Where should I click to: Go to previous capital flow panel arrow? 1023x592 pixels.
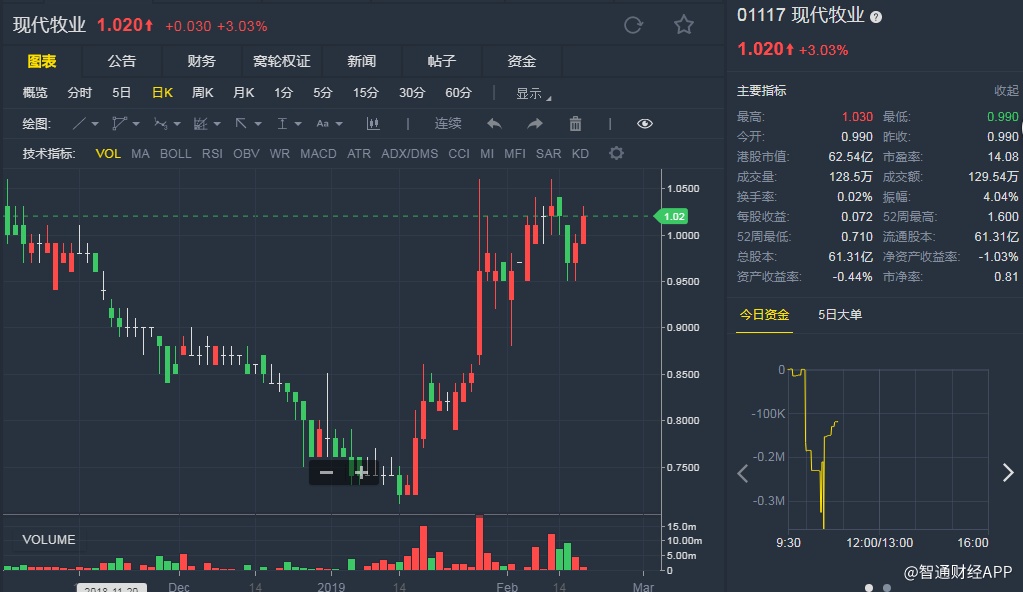(x=742, y=473)
